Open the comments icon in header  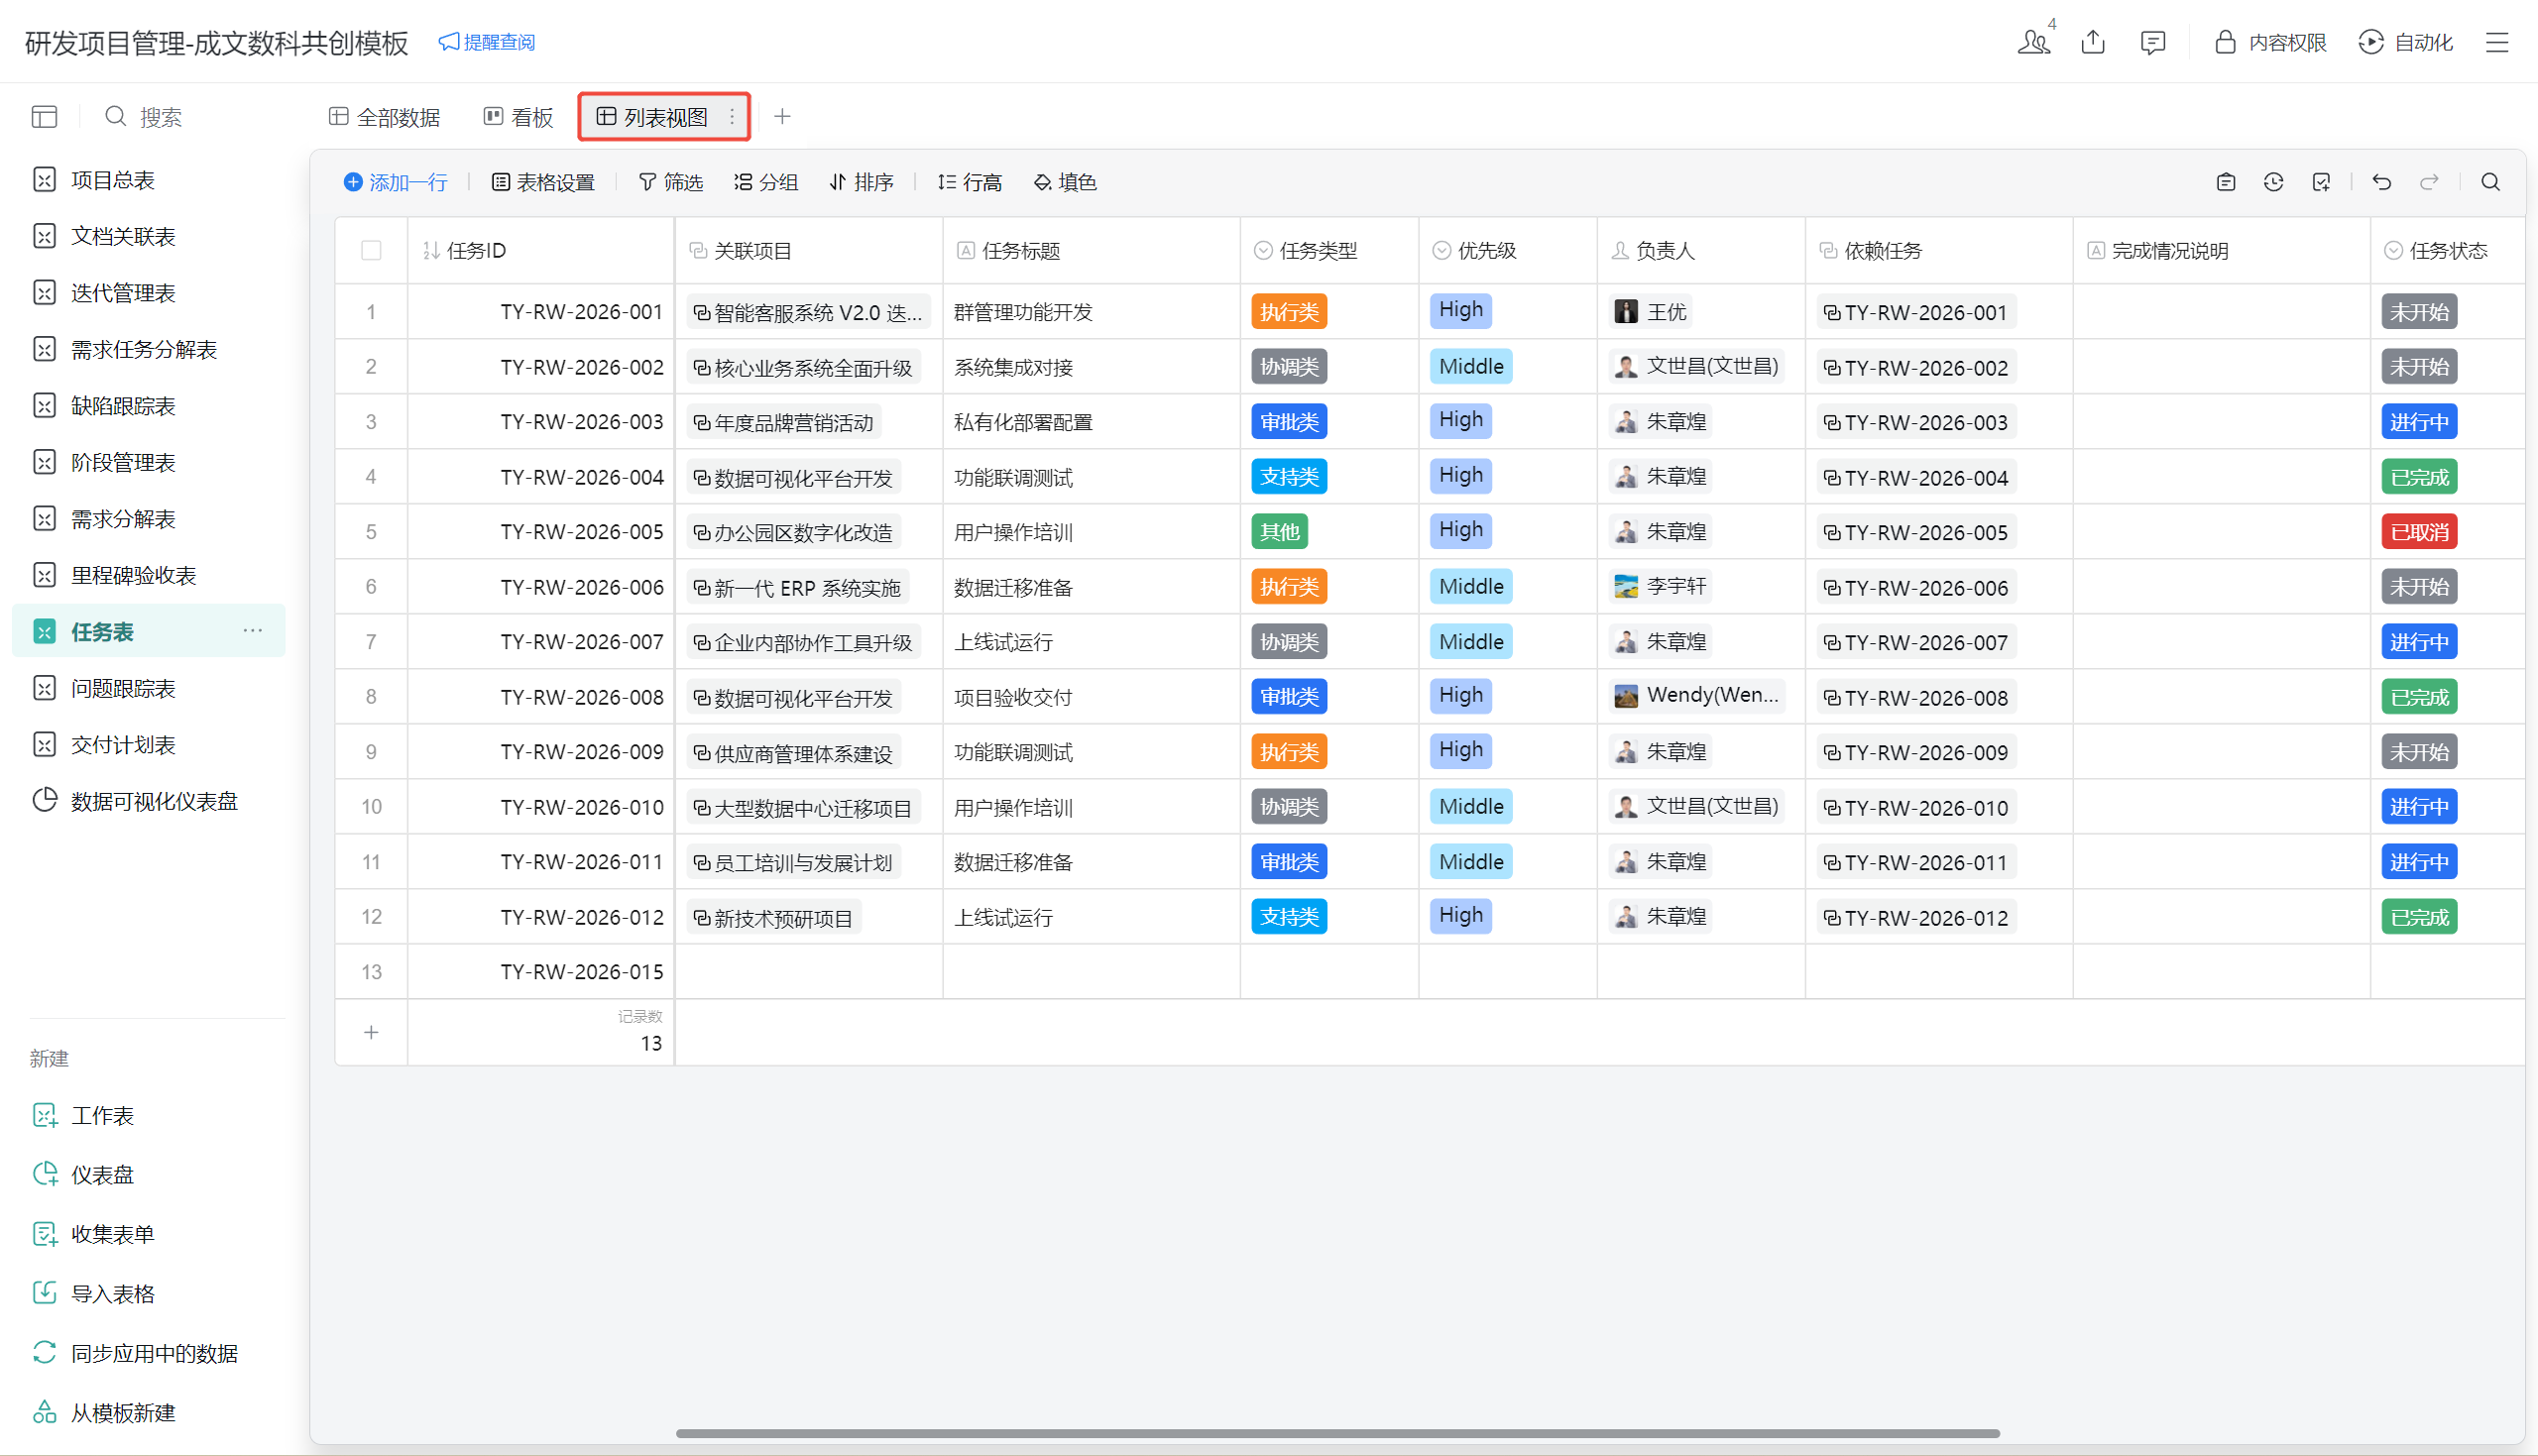(x=2152, y=42)
